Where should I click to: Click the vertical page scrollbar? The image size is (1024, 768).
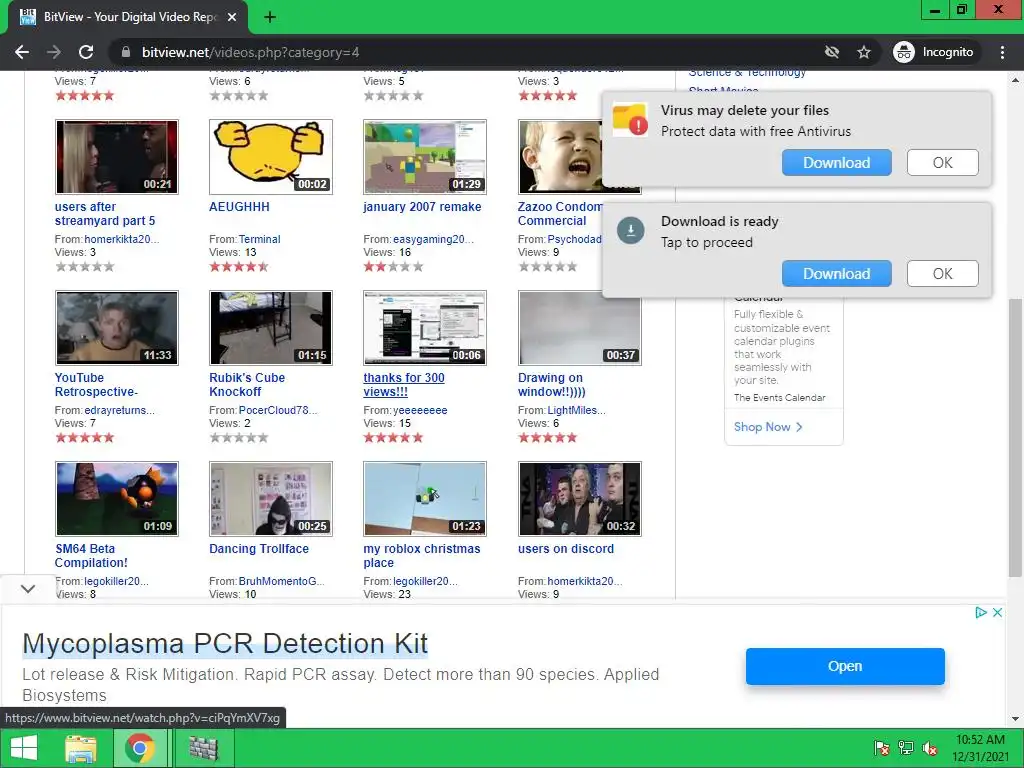coord(1015,438)
